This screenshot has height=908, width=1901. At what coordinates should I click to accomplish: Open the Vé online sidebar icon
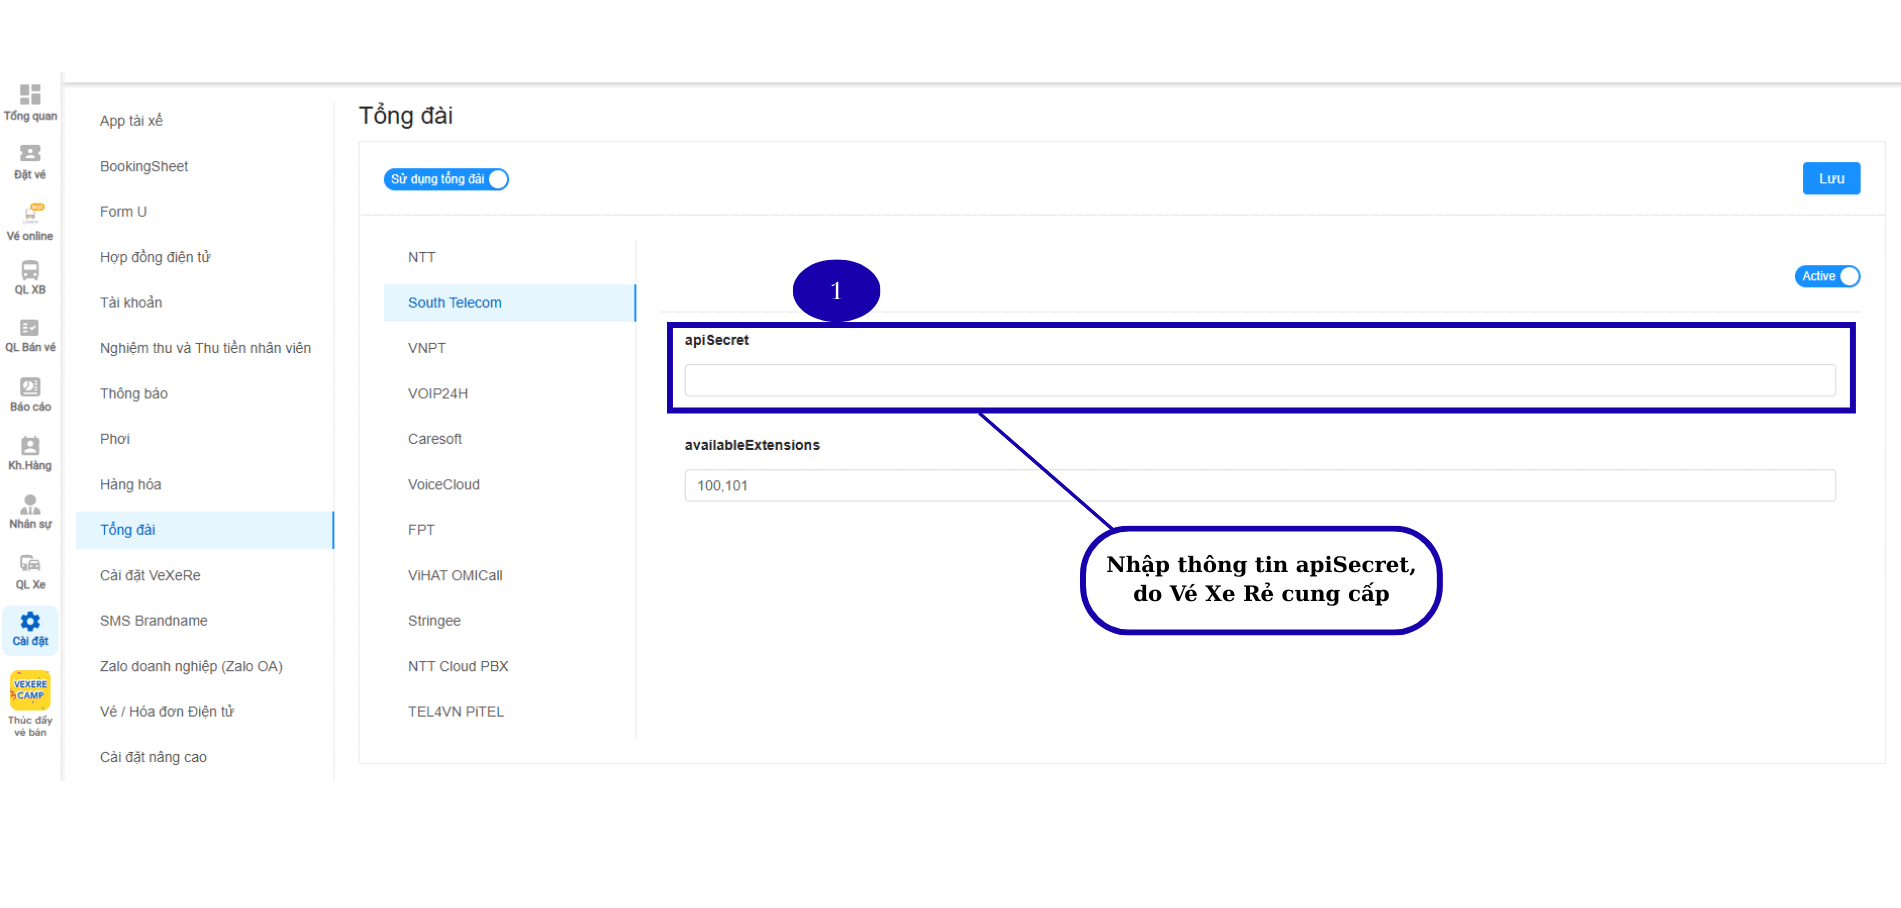[x=30, y=214]
